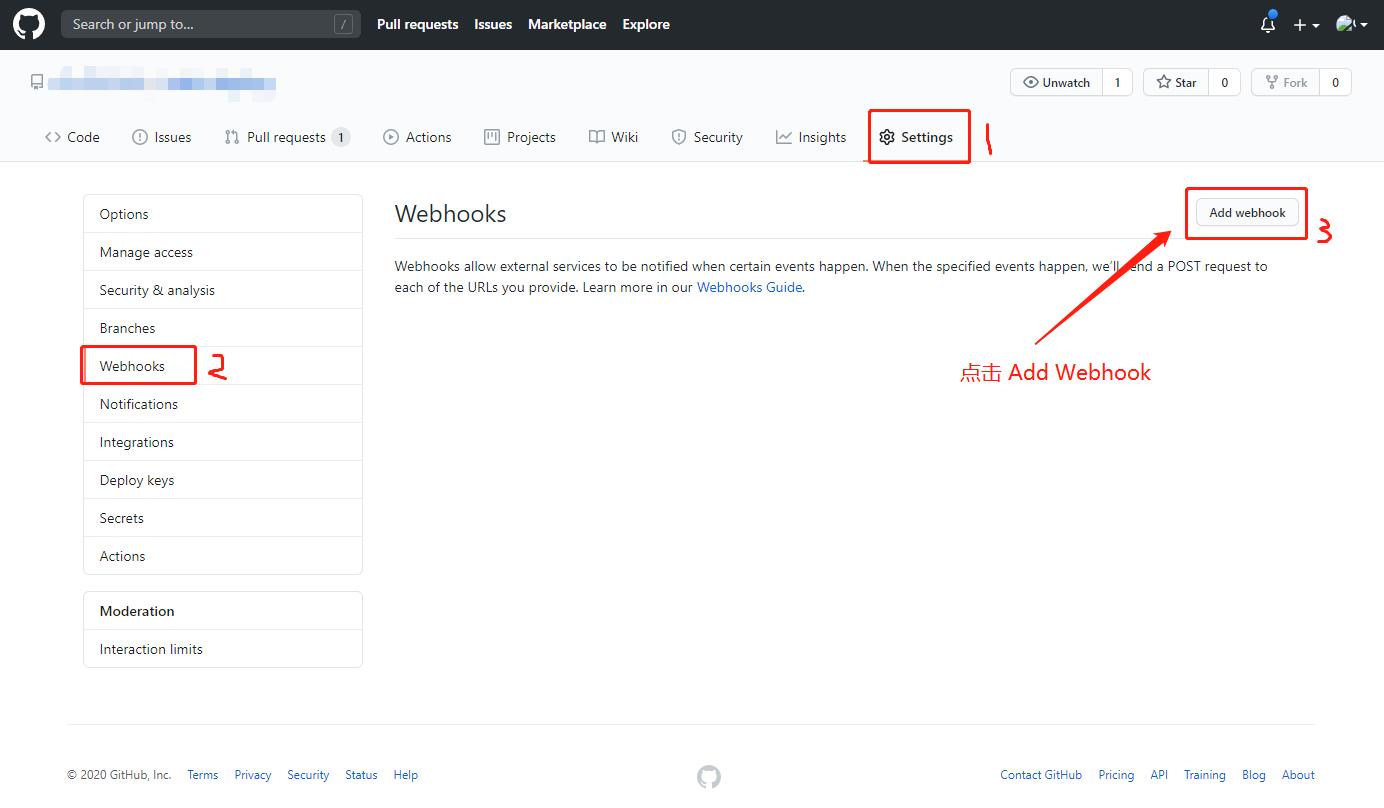Switch to the Settings tab

pyautogui.click(x=916, y=137)
